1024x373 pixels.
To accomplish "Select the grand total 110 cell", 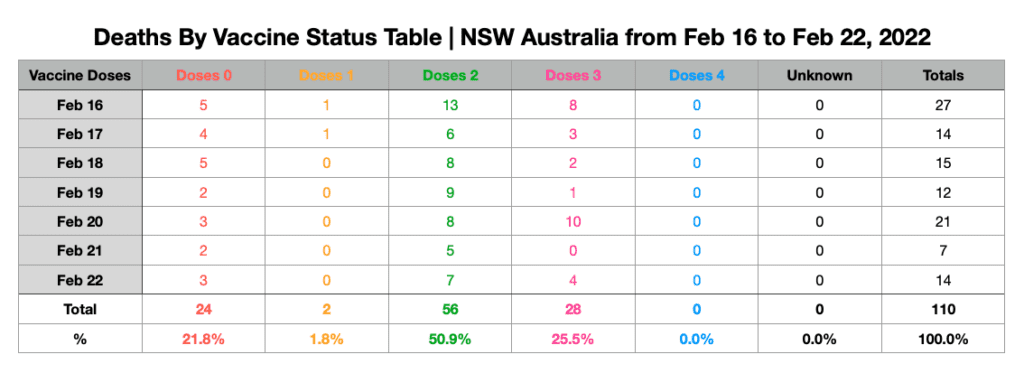I will click(943, 309).
